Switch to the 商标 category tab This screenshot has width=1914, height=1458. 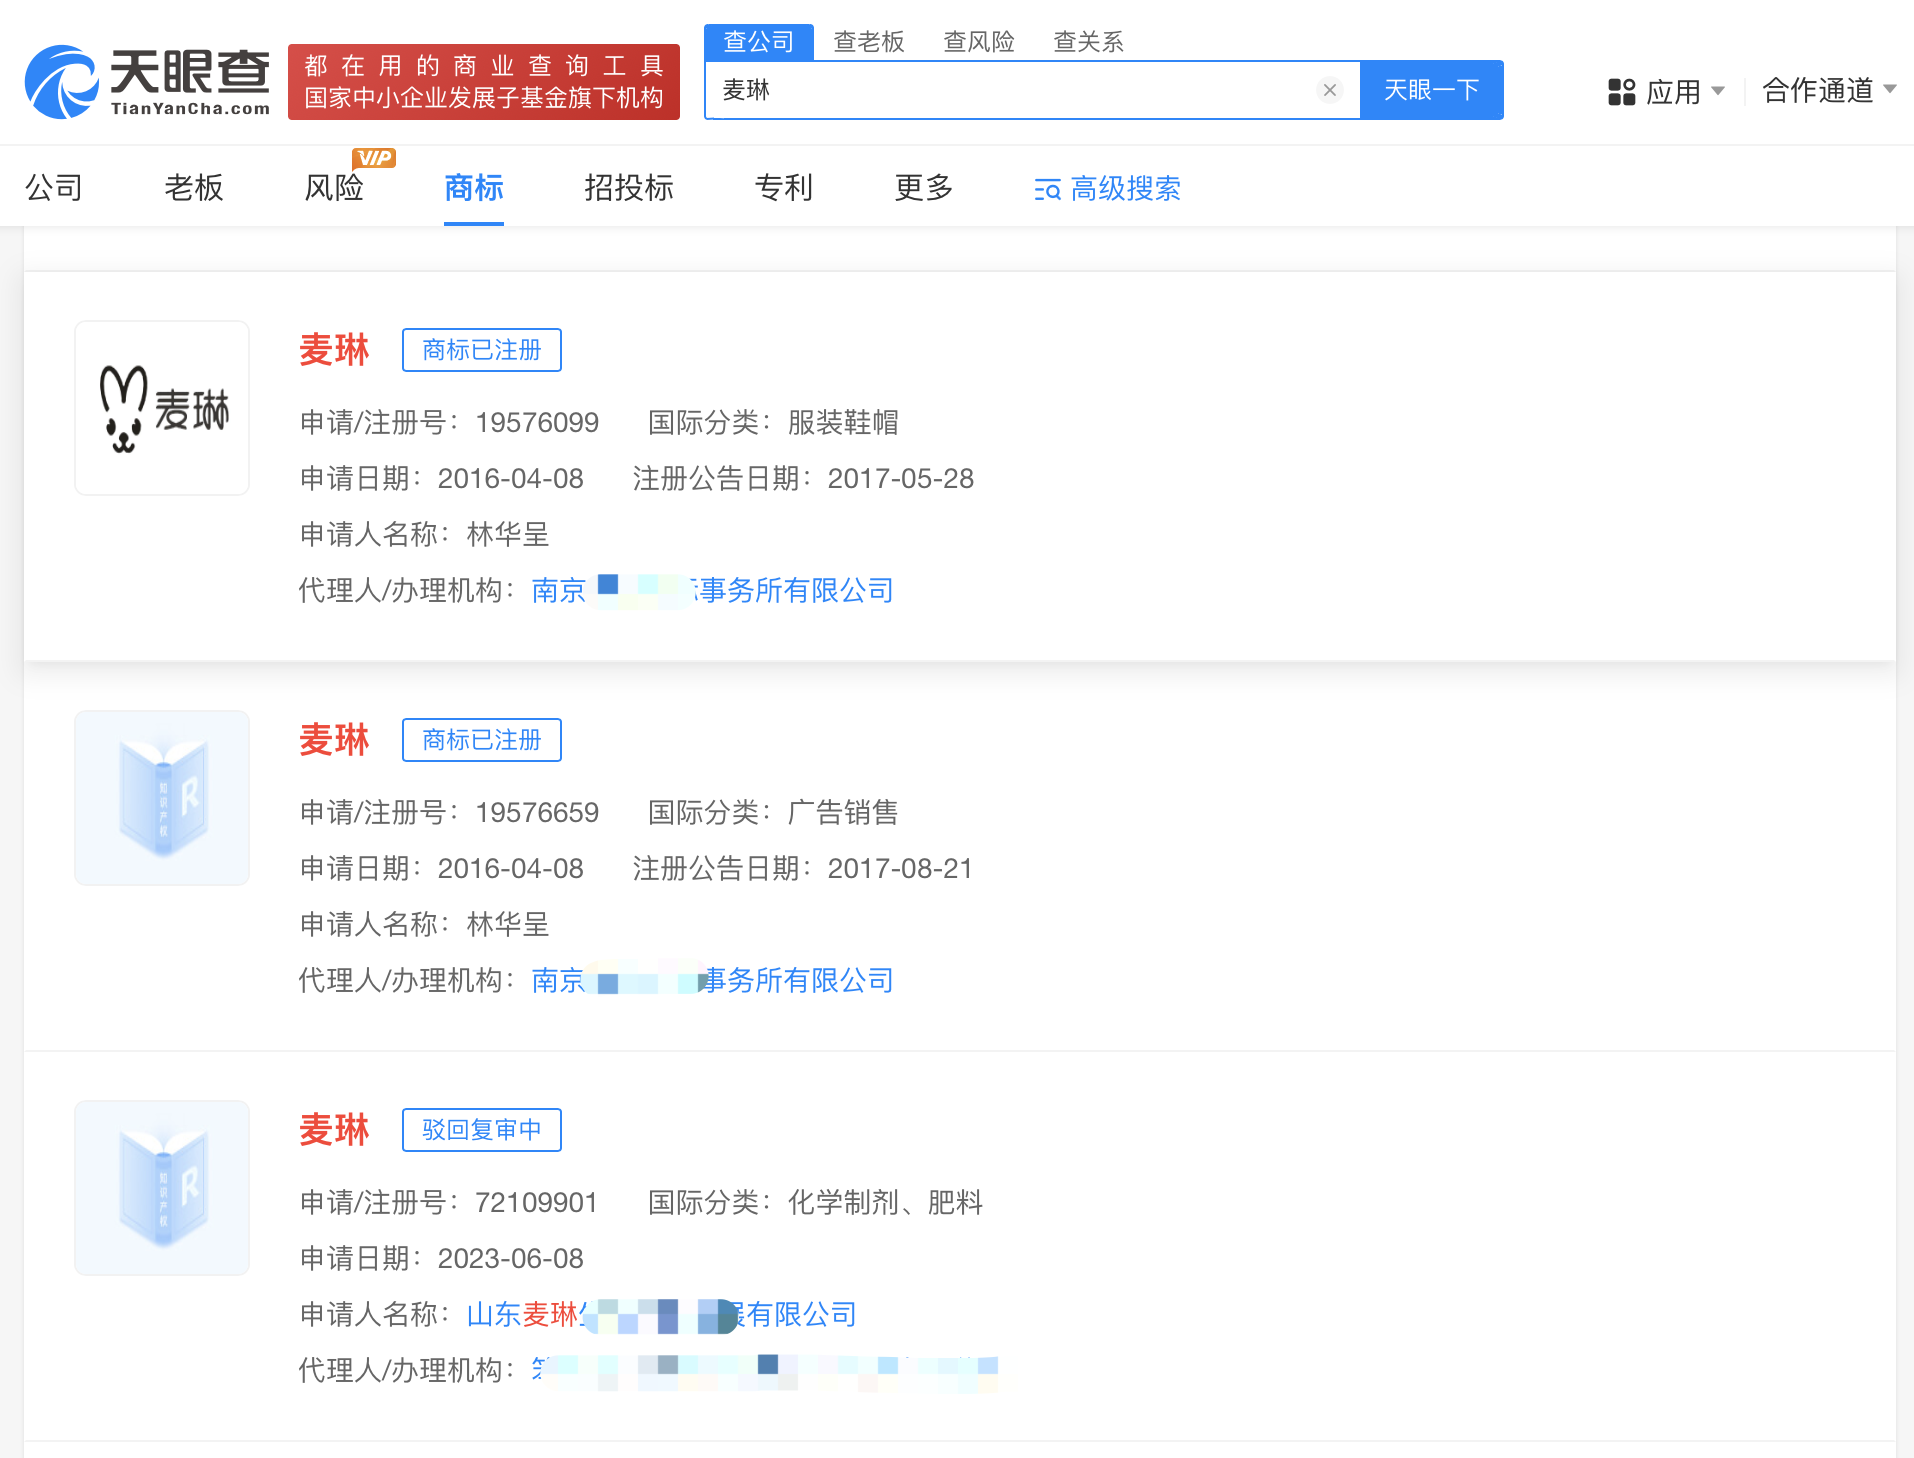pyautogui.click(x=474, y=187)
